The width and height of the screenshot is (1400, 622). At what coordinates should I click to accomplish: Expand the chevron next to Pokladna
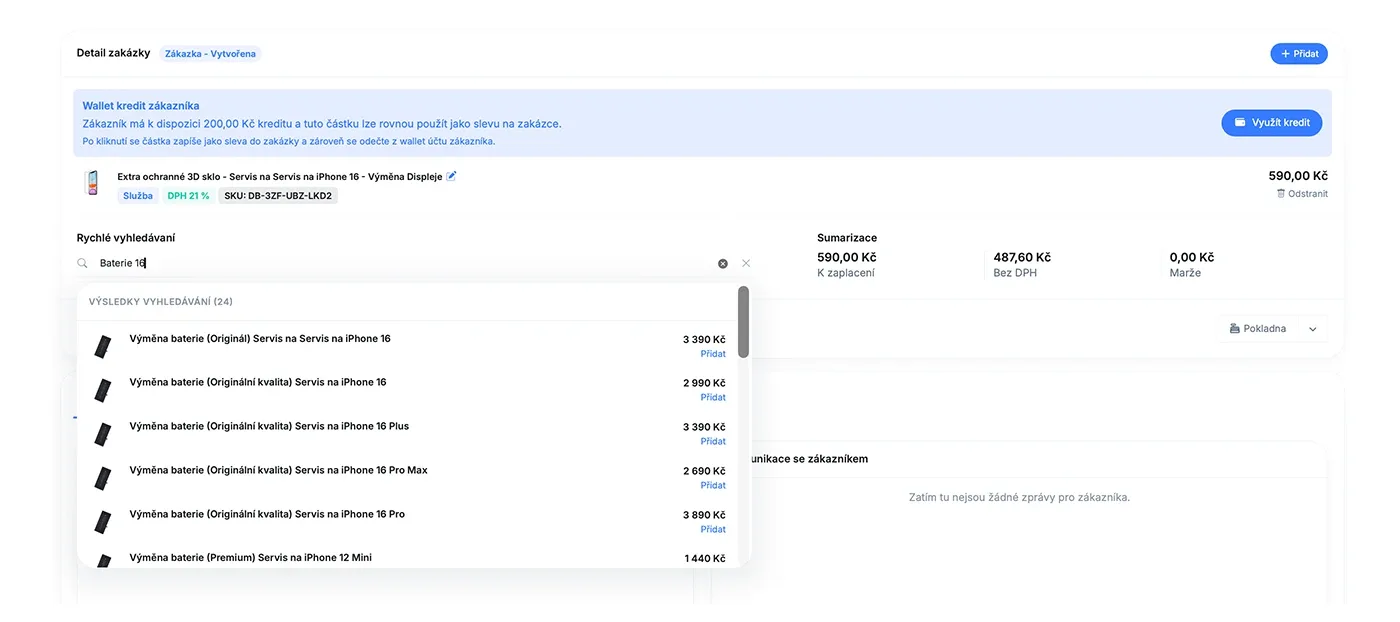coord(1313,329)
